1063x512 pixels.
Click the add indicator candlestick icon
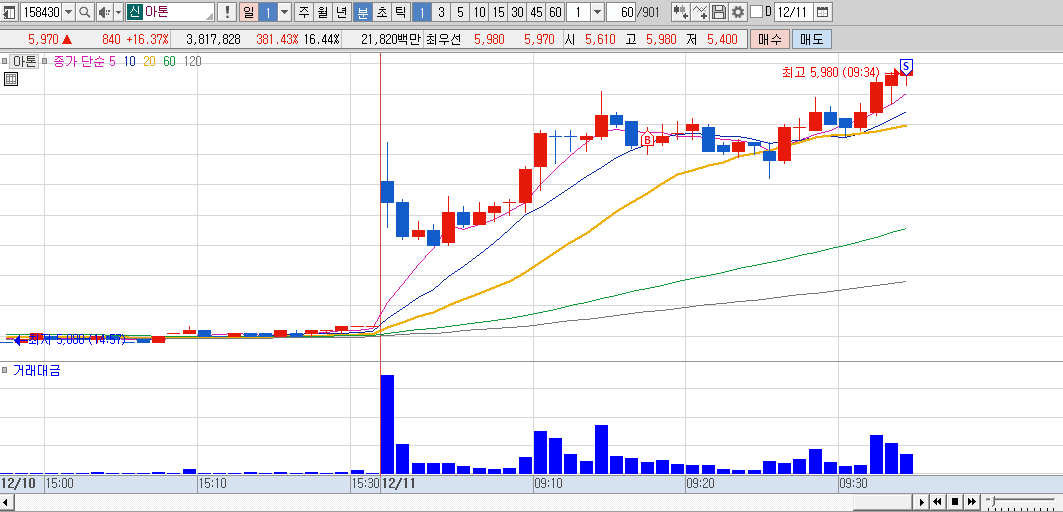click(681, 12)
